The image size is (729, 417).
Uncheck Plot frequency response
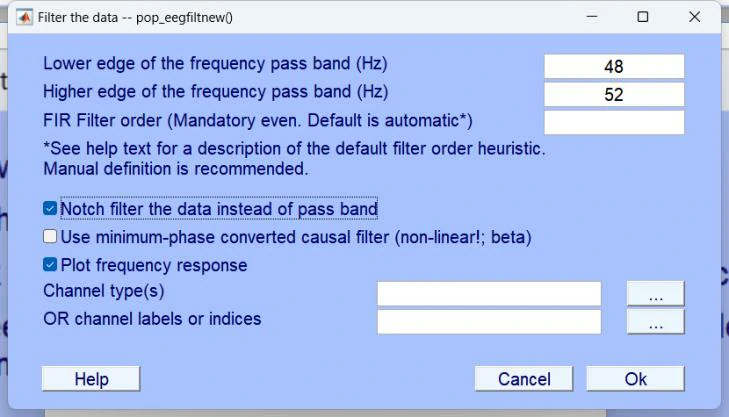pyautogui.click(x=50, y=265)
